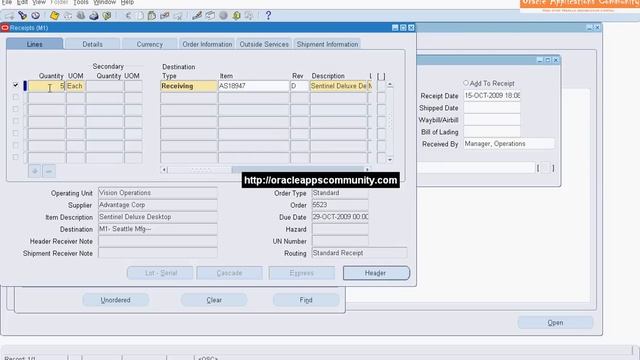Check the sixth receipt line checkbox
This screenshot has width=640, height=360.
coord(16,145)
